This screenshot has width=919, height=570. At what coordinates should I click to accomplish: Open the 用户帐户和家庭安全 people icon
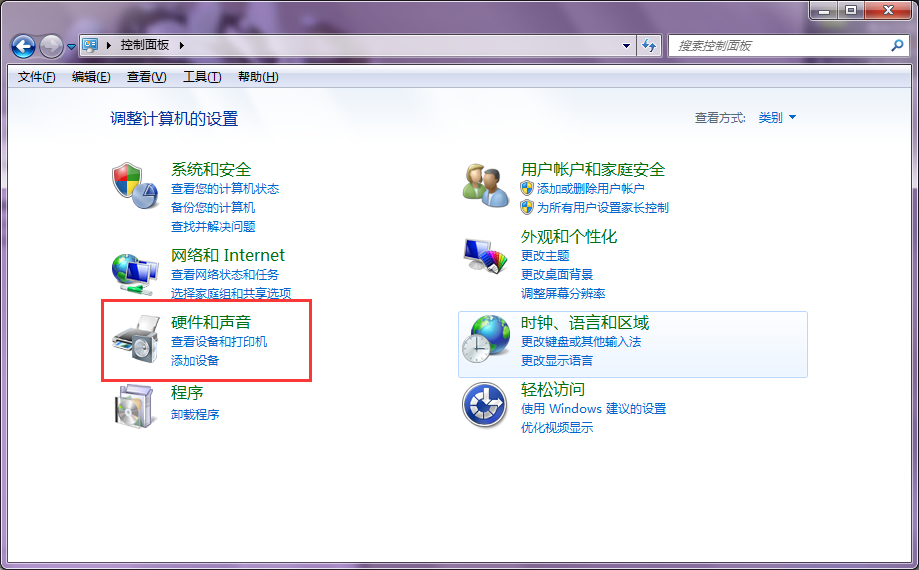[x=486, y=185]
